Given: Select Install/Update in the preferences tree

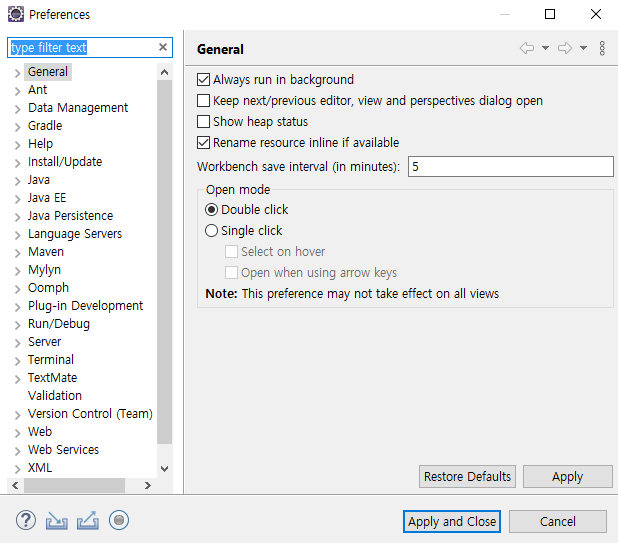Looking at the screenshot, I should 65,162.
